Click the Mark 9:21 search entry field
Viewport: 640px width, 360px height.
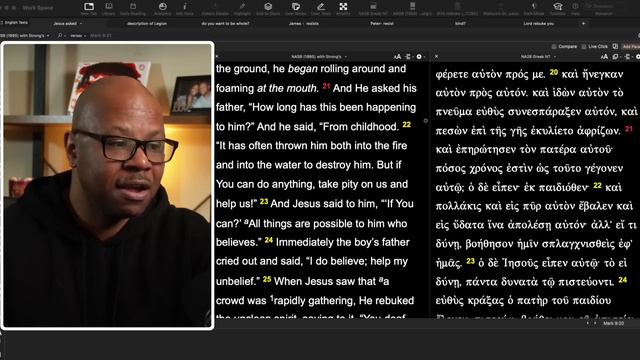point(101,36)
